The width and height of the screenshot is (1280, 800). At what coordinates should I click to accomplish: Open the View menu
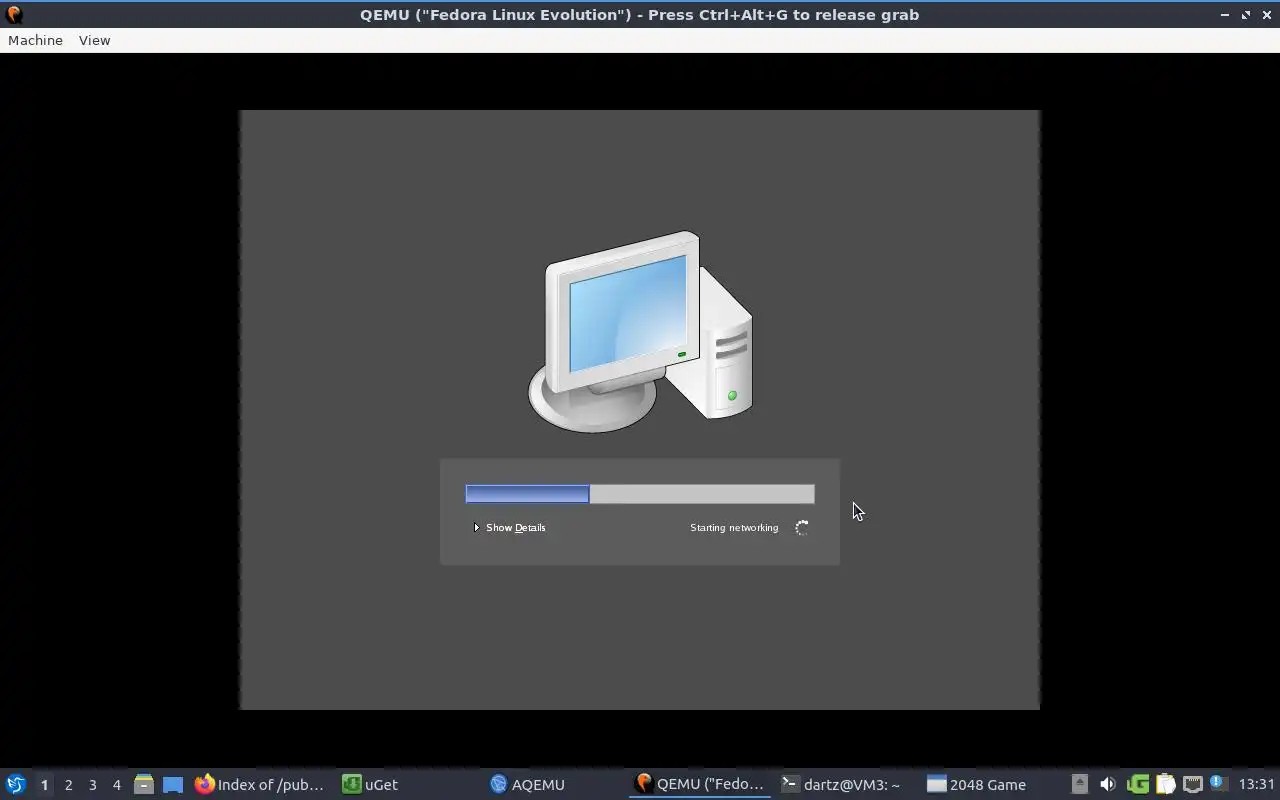[94, 40]
